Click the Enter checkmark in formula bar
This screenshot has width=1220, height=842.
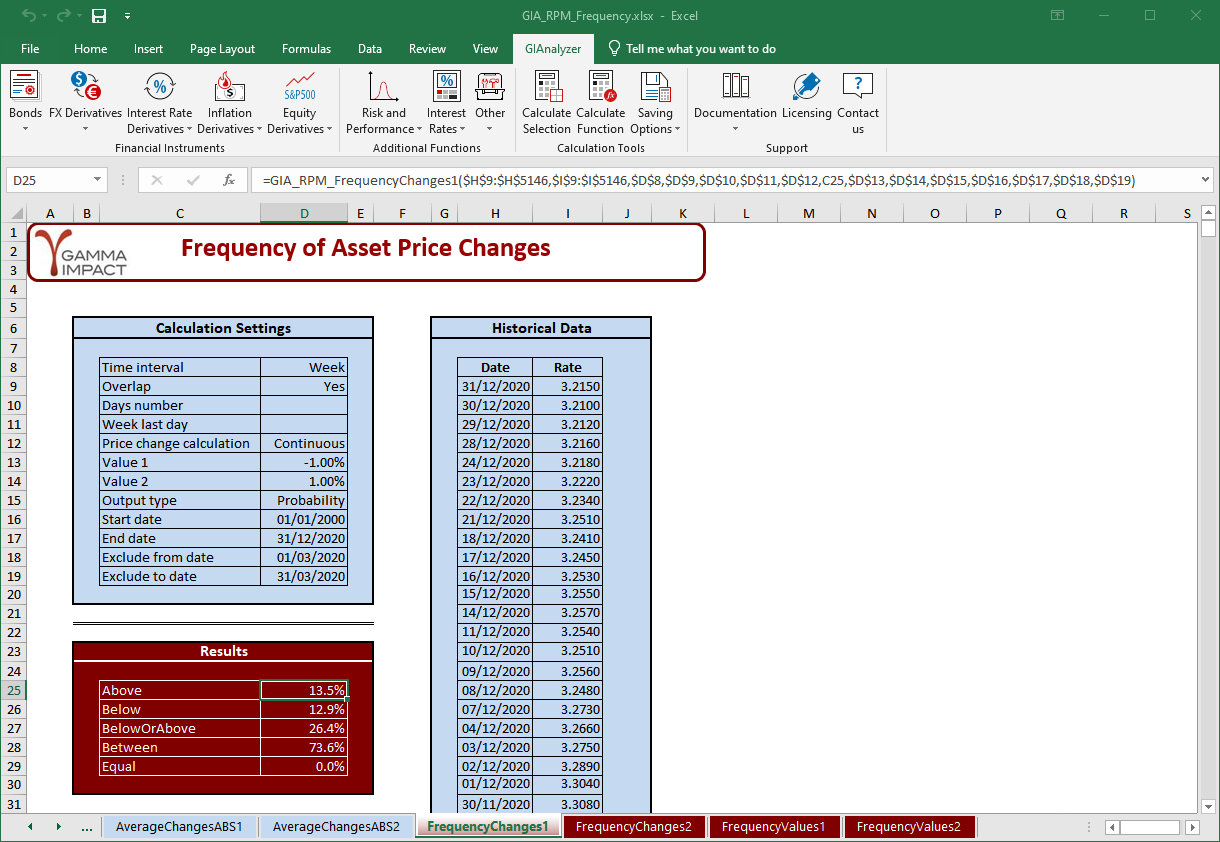tap(193, 180)
